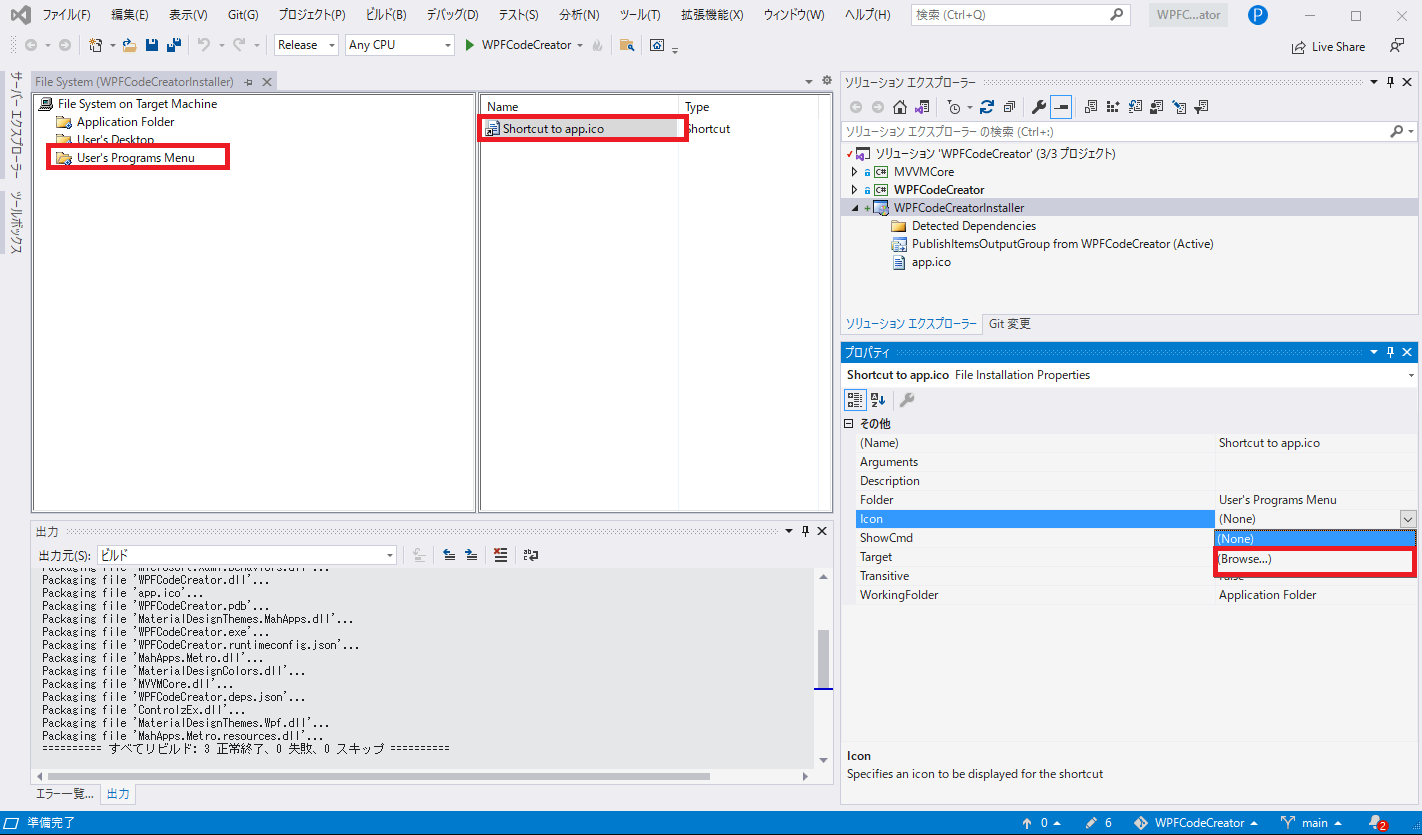The height and width of the screenshot is (835, 1422).
Task: Click Alphabetical sort icon in Properties panel
Action: click(879, 400)
